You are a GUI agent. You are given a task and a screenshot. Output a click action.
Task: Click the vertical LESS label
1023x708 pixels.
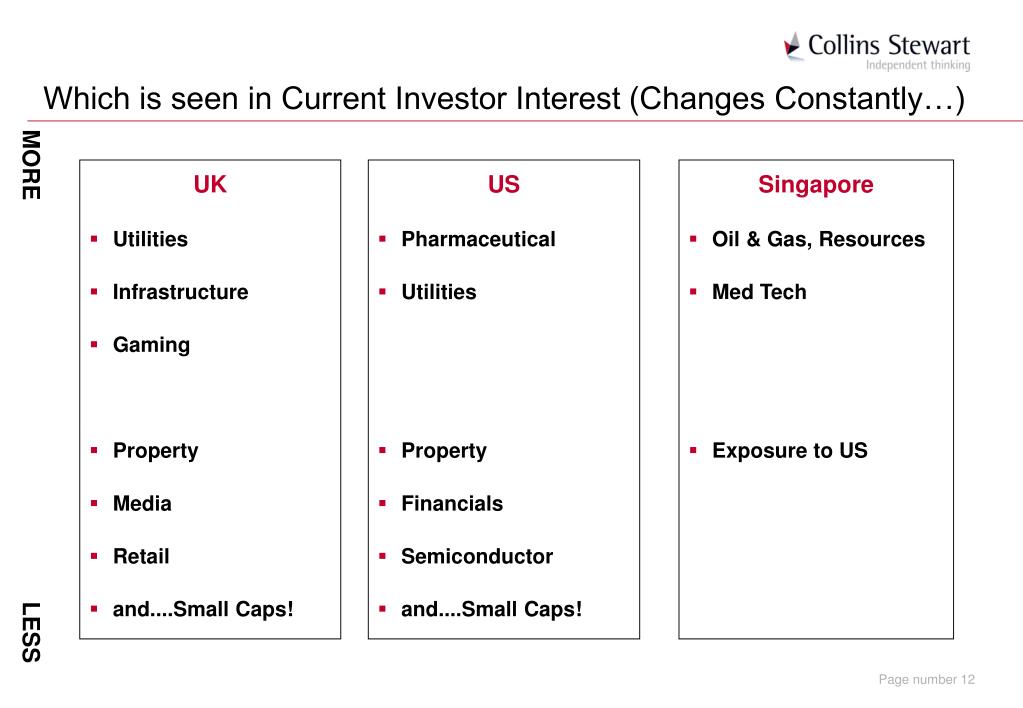pos(31,632)
